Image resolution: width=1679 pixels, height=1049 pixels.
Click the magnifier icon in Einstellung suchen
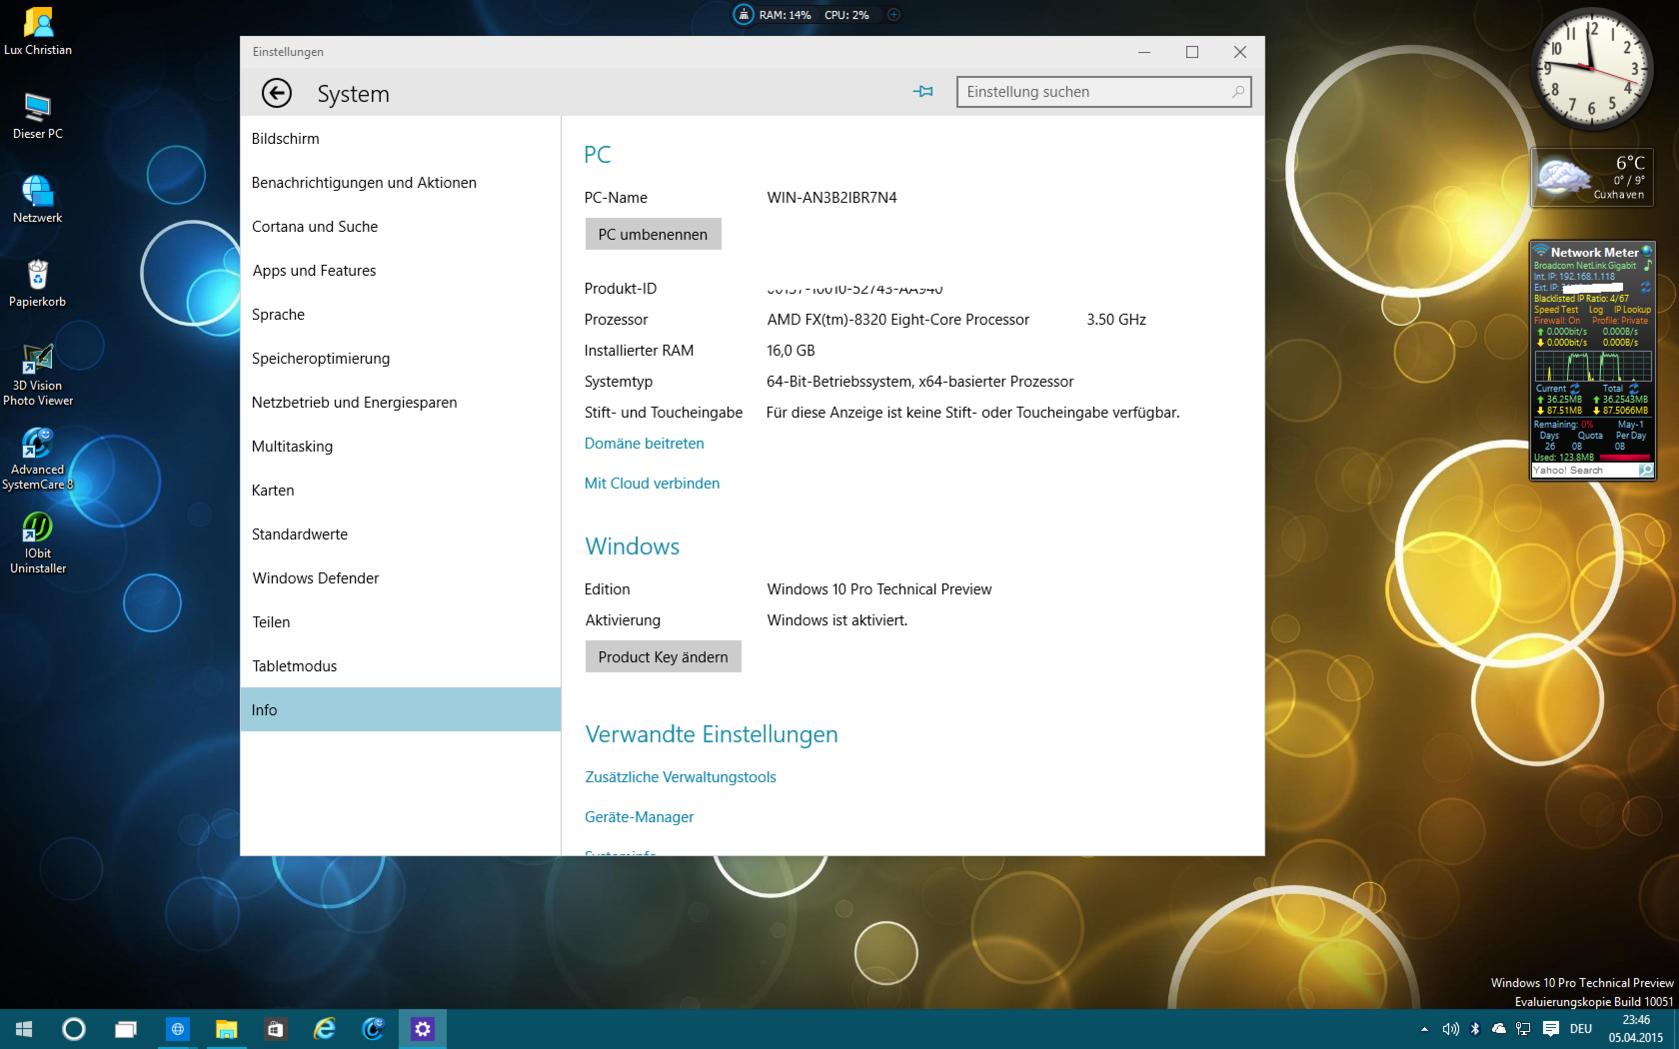[x=1237, y=92]
